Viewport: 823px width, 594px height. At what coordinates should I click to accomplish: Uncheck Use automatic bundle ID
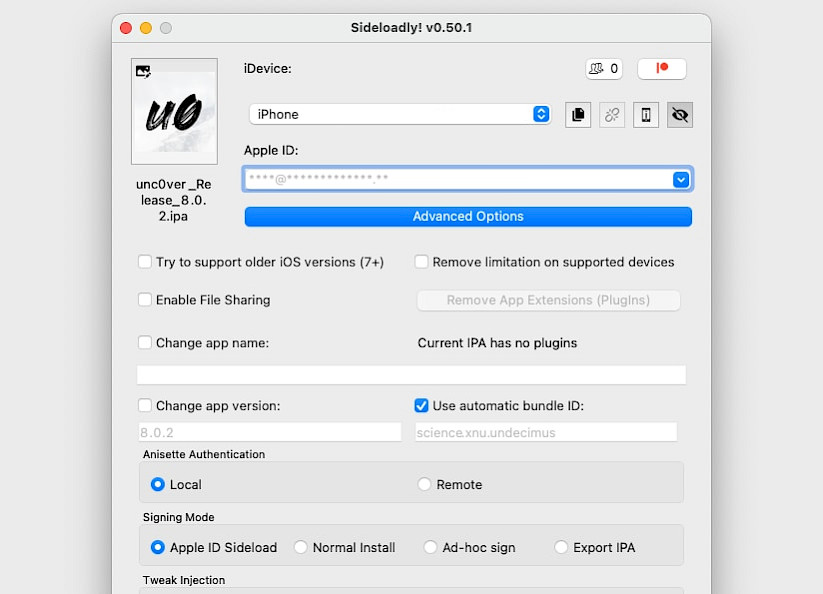(421, 406)
